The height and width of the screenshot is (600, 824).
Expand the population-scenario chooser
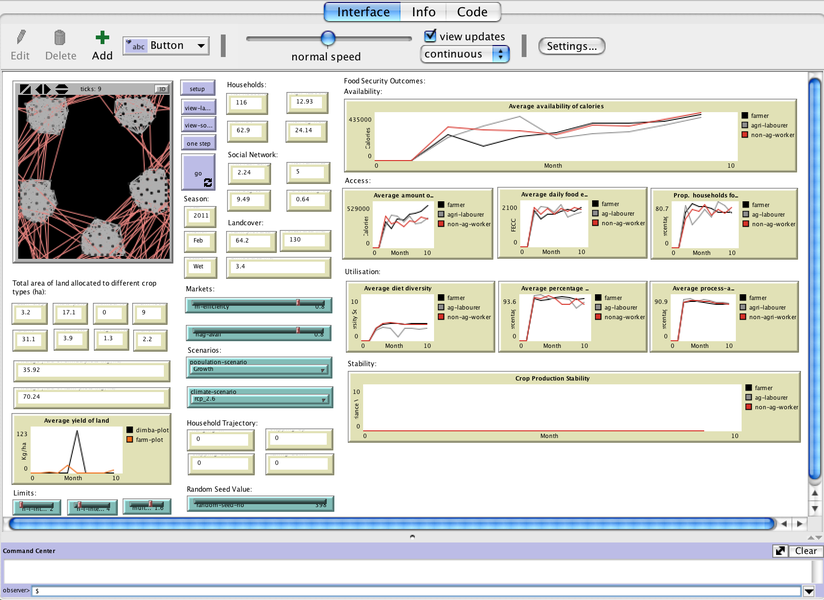[x=259, y=367]
